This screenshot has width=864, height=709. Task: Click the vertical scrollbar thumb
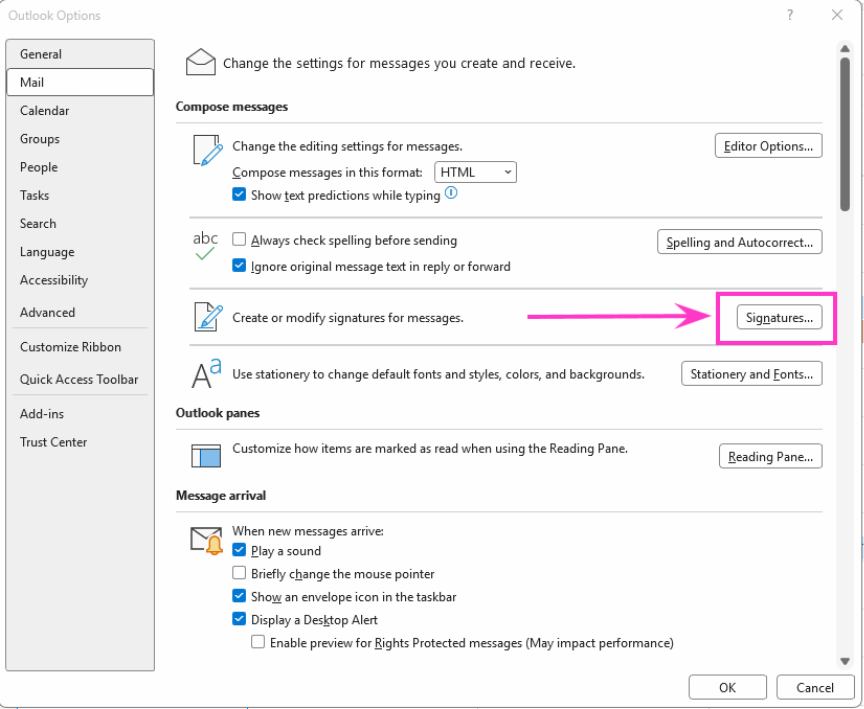pos(845,134)
